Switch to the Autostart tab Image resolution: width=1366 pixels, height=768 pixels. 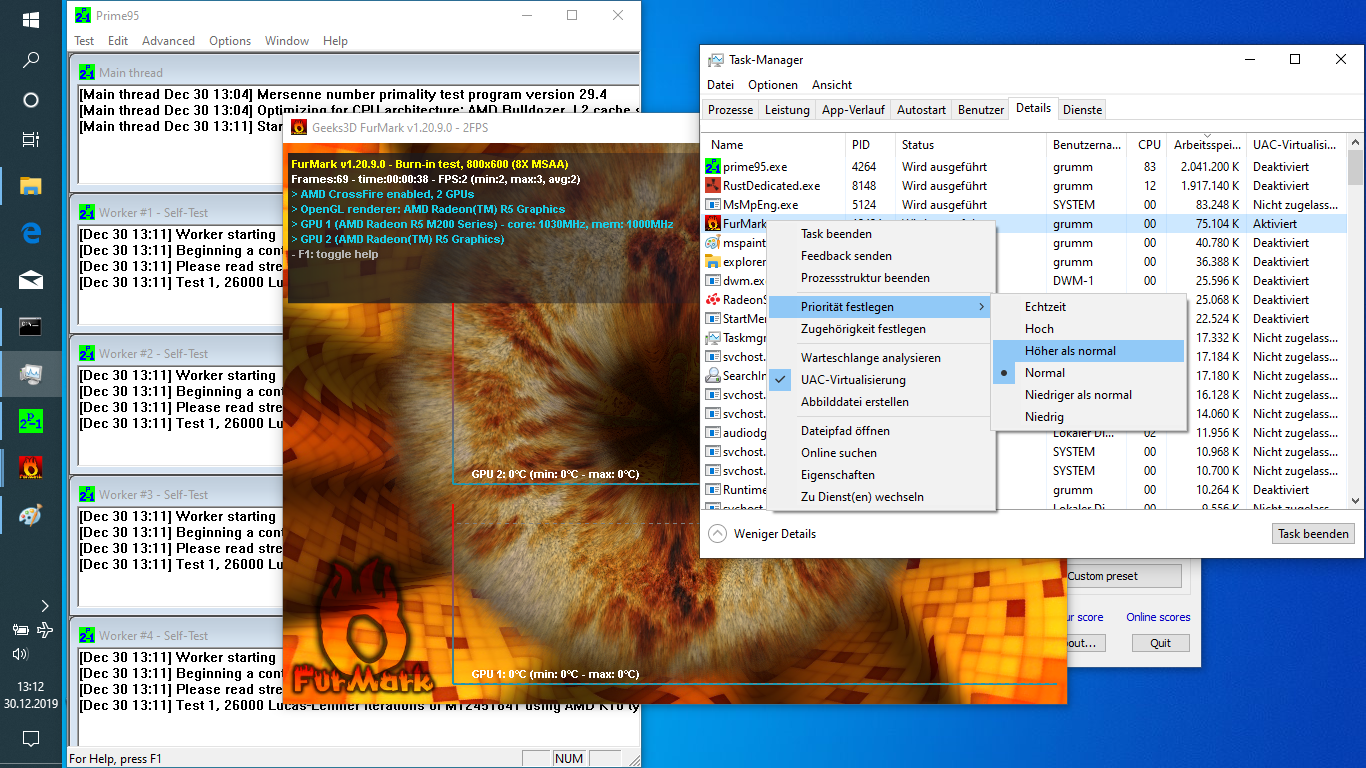click(921, 110)
